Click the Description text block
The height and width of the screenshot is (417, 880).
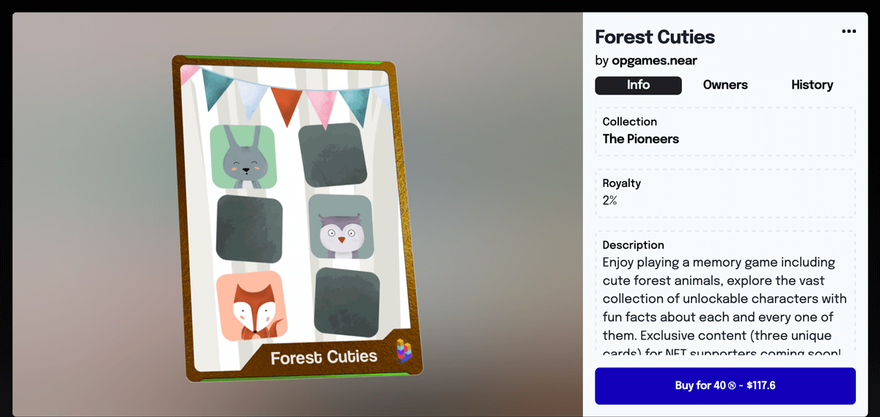725,298
